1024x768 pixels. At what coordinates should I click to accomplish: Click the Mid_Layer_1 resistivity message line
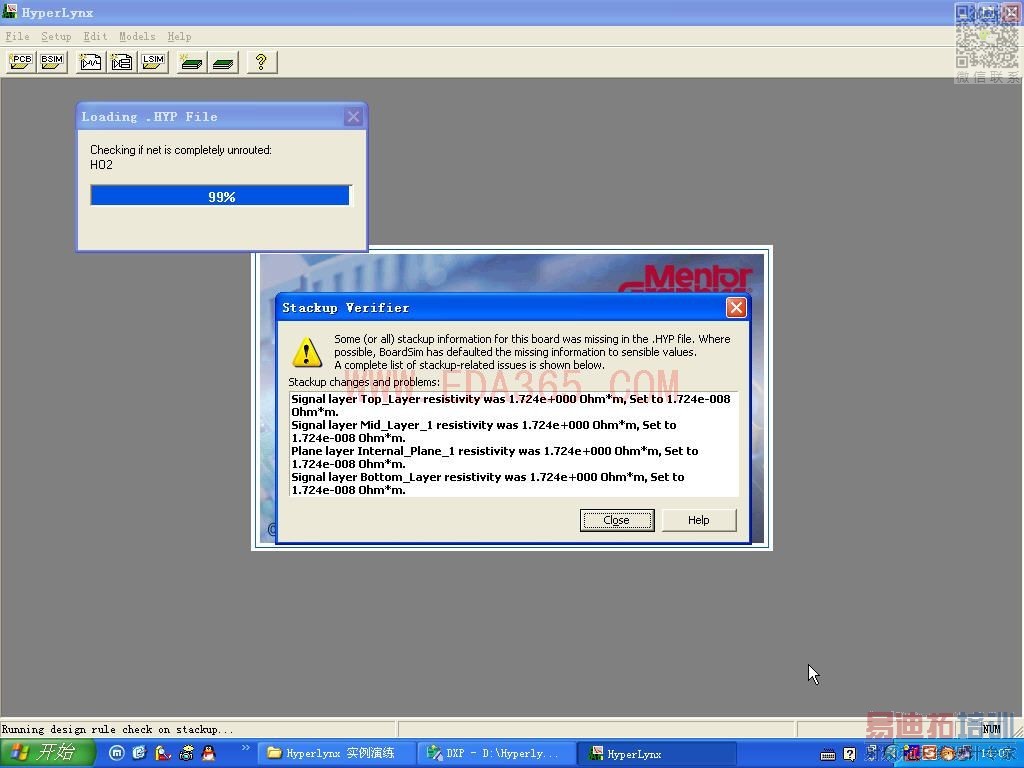click(x=484, y=431)
